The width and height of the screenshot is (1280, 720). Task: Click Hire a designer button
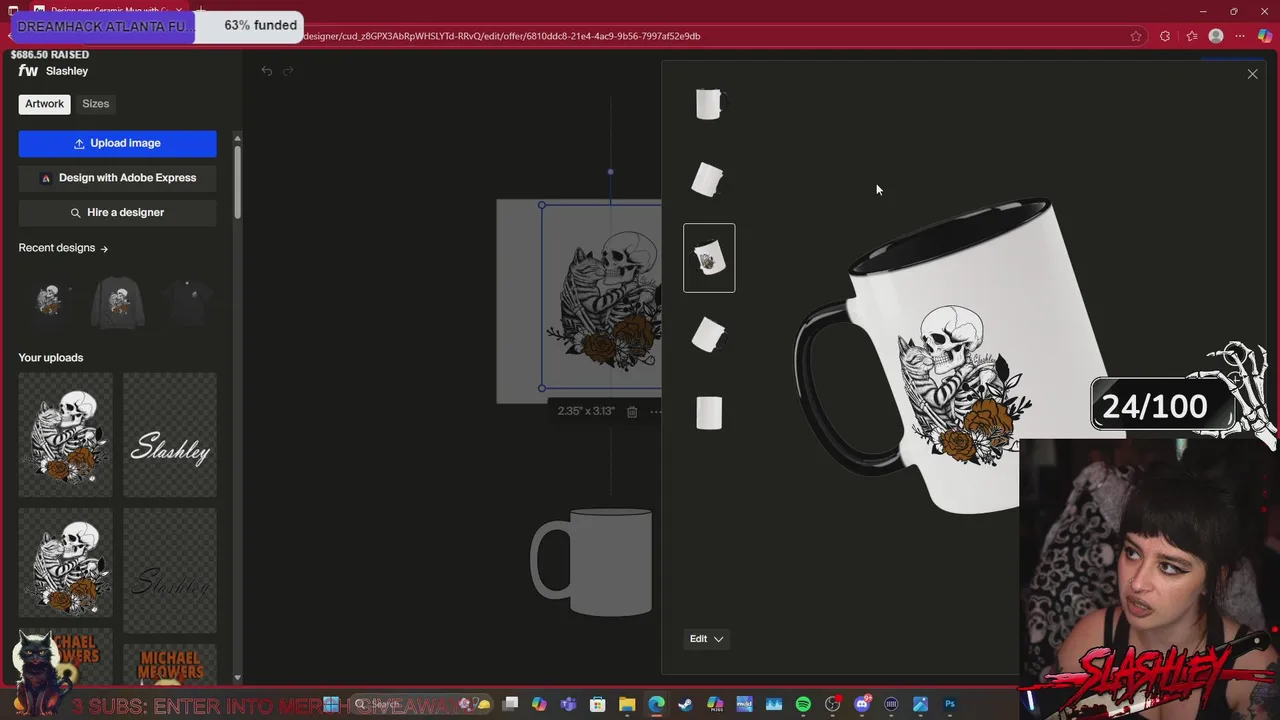point(117,212)
